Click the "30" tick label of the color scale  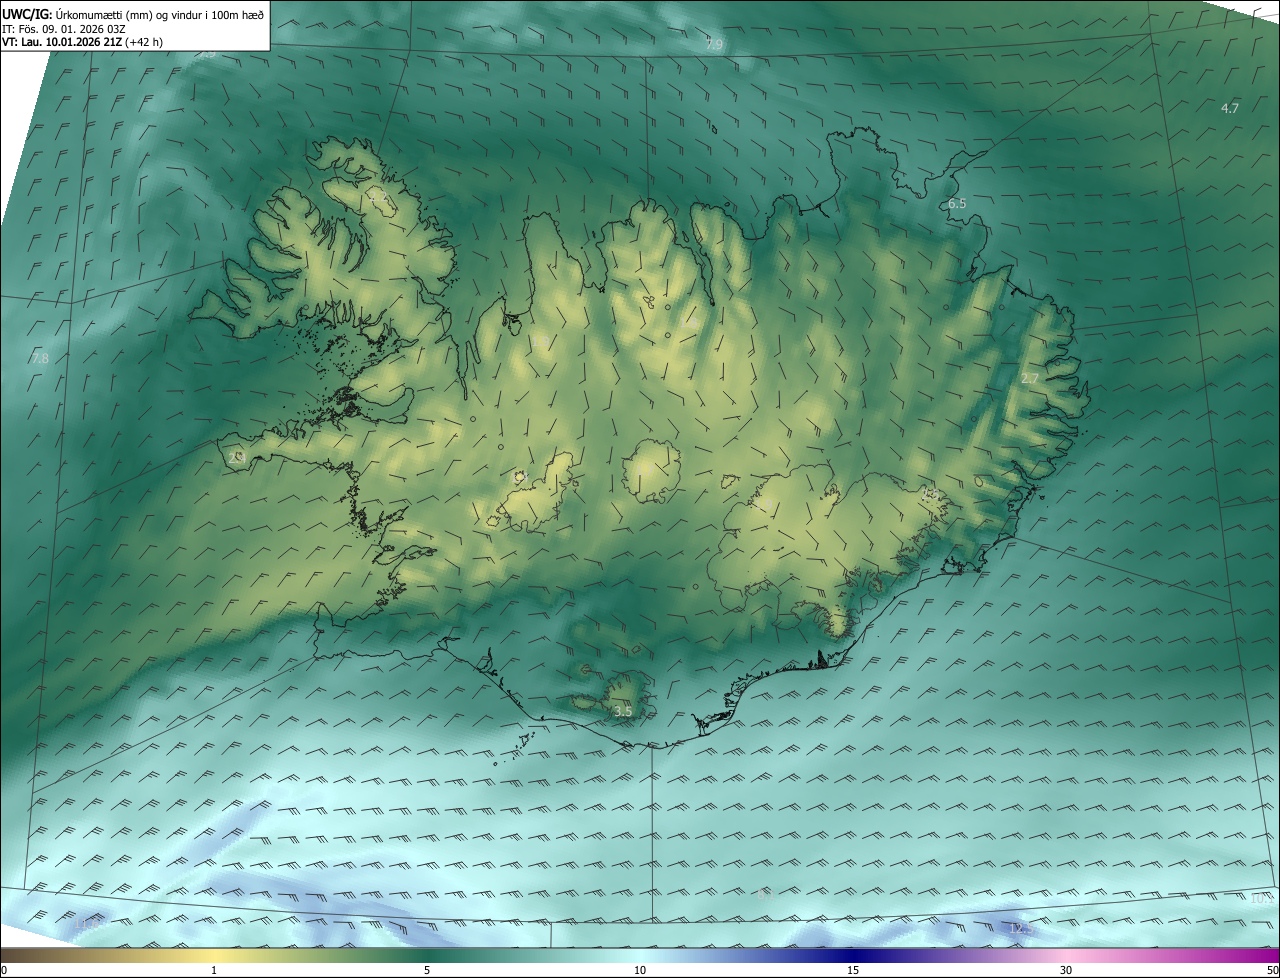click(1066, 971)
